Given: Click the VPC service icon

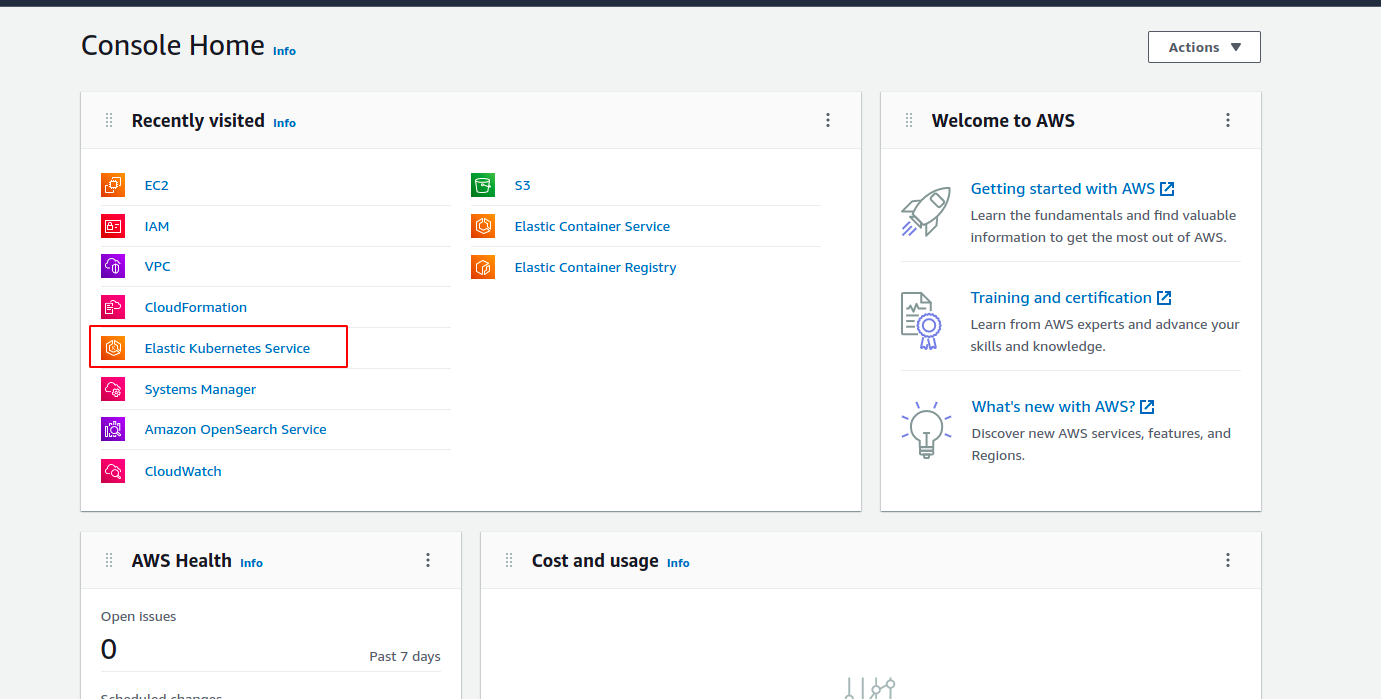Looking at the screenshot, I should click(x=113, y=266).
